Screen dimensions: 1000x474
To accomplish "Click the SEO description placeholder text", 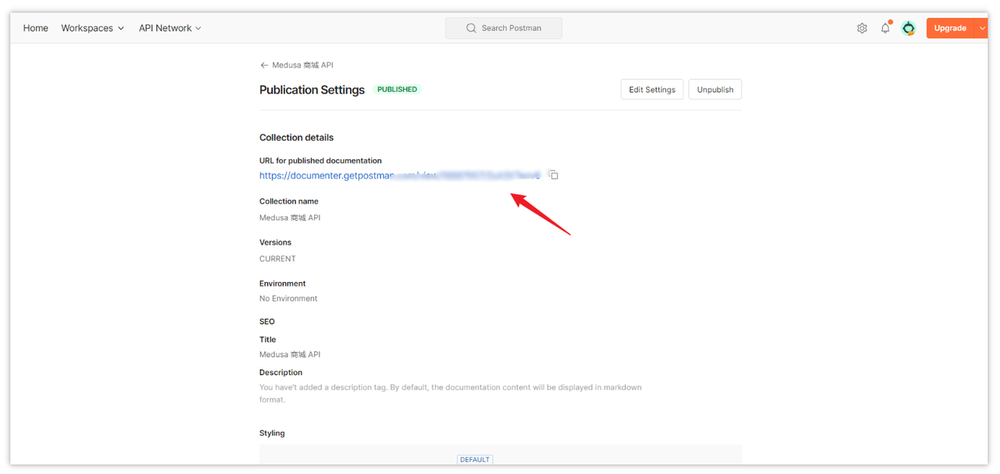I will (x=448, y=393).
